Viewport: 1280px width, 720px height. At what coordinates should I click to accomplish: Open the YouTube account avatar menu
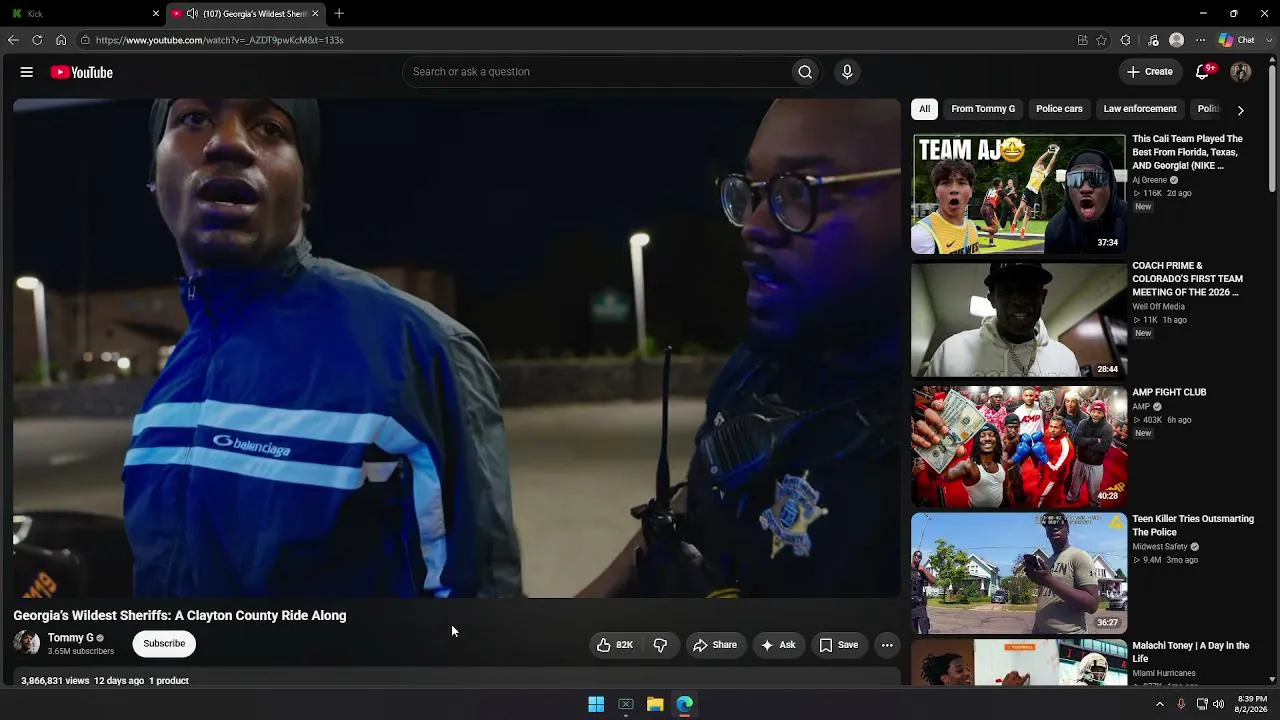point(1241,72)
